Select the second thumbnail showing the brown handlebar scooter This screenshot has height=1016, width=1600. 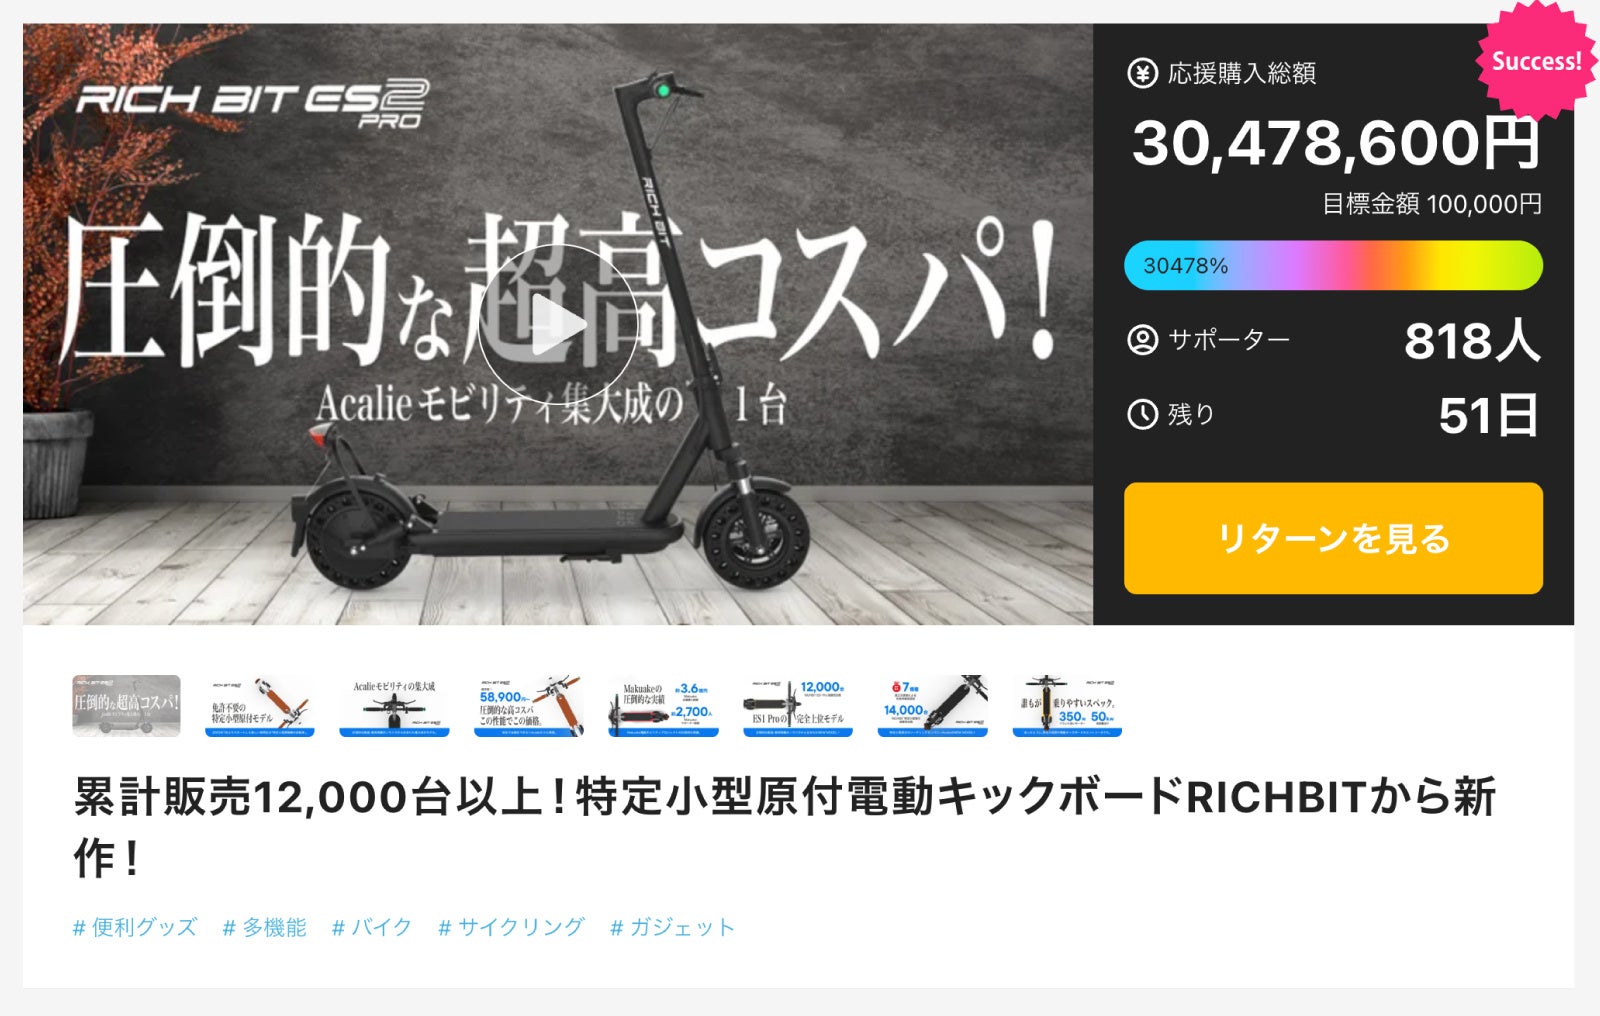(260, 706)
